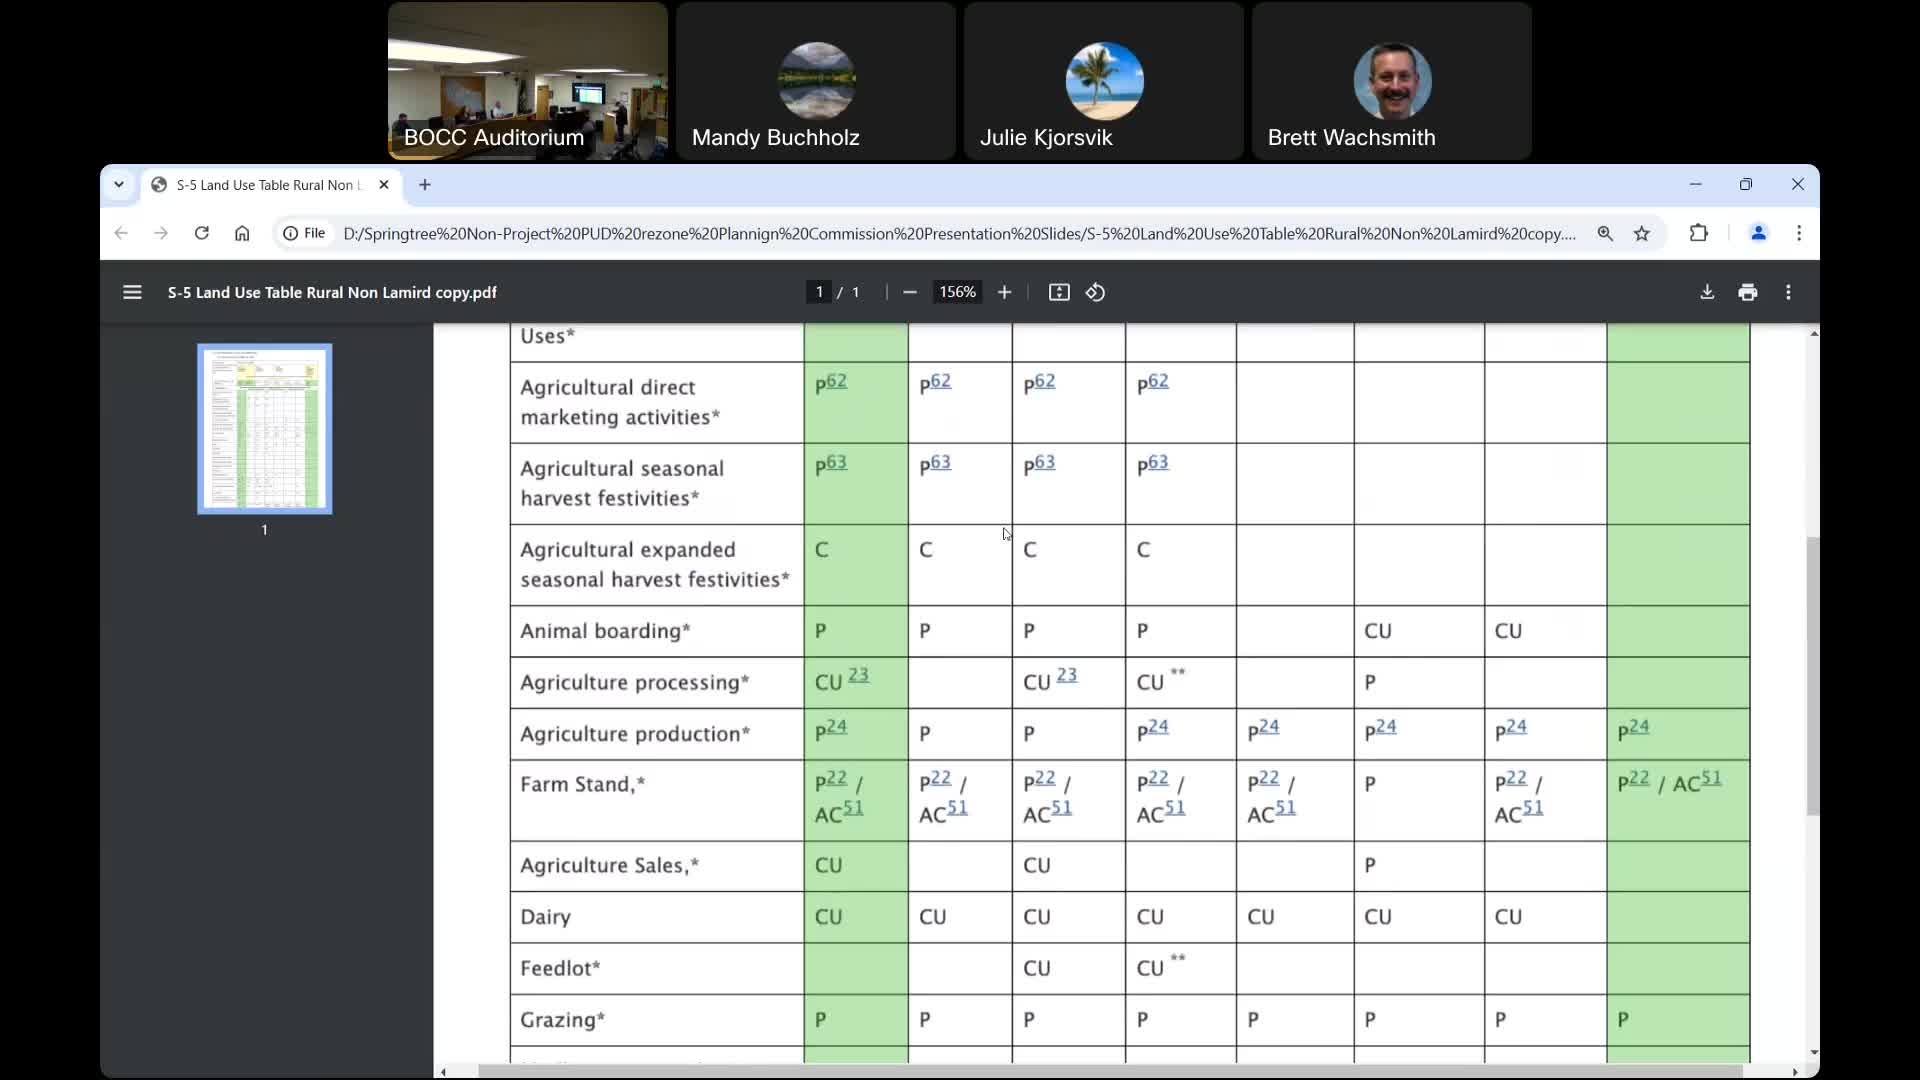1920x1080 pixels.
Task: Select the PDF title text in toolbar
Action: tap(332, 292)
